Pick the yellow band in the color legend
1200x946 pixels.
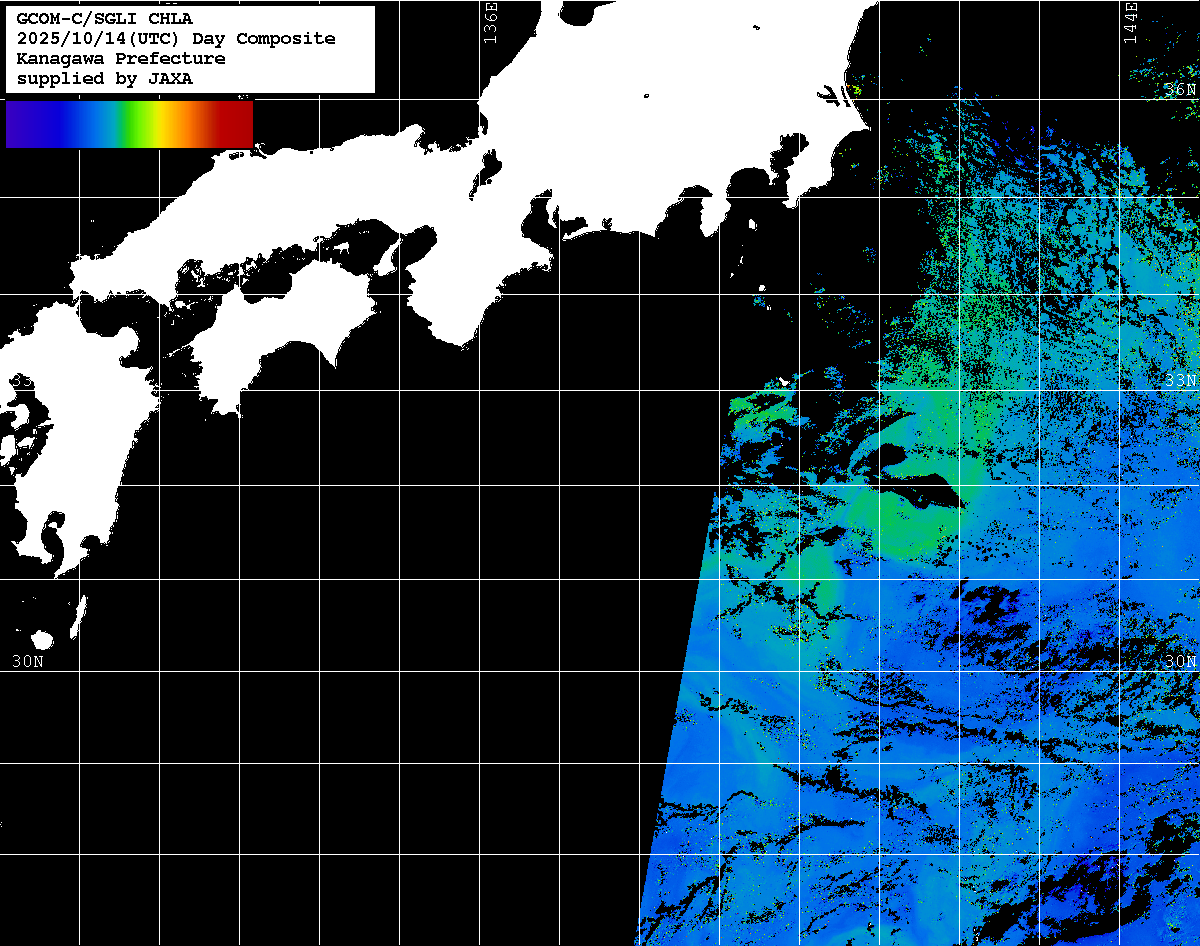[160, 124]
